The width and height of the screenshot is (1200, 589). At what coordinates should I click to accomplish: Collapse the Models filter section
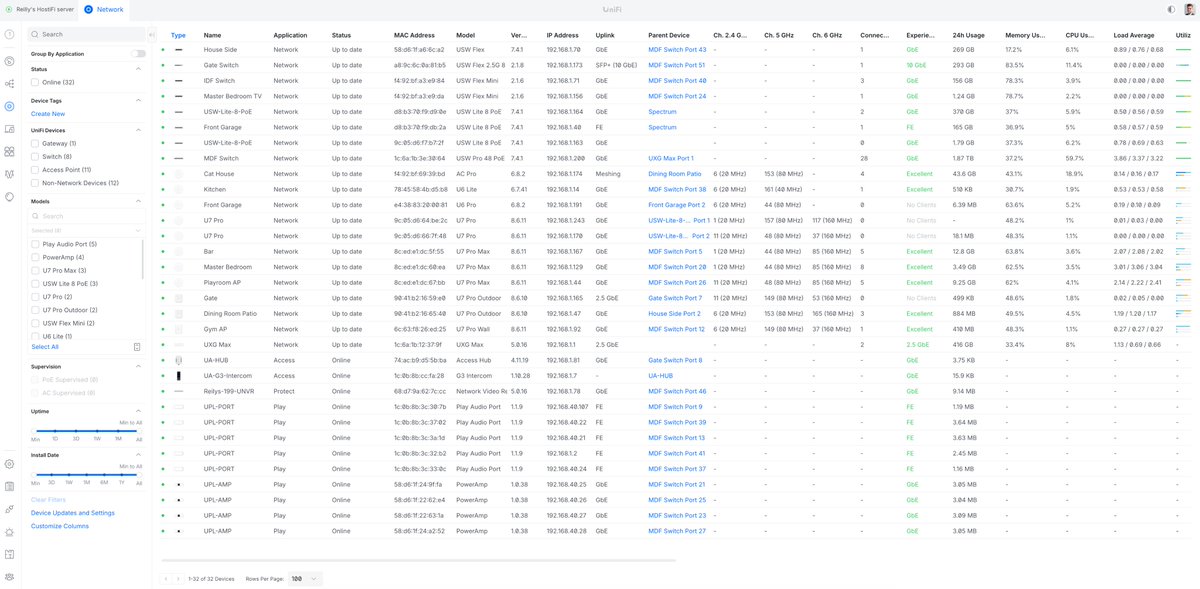(x=138, y=200)
